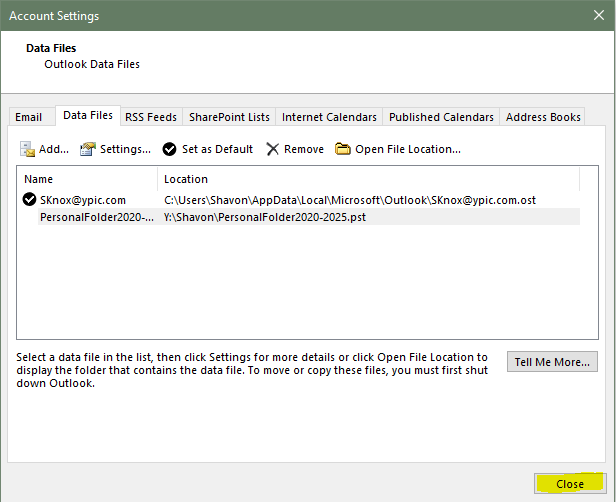Go to the Address Books tab
The image size is (616, 502).
coord(543,117)
